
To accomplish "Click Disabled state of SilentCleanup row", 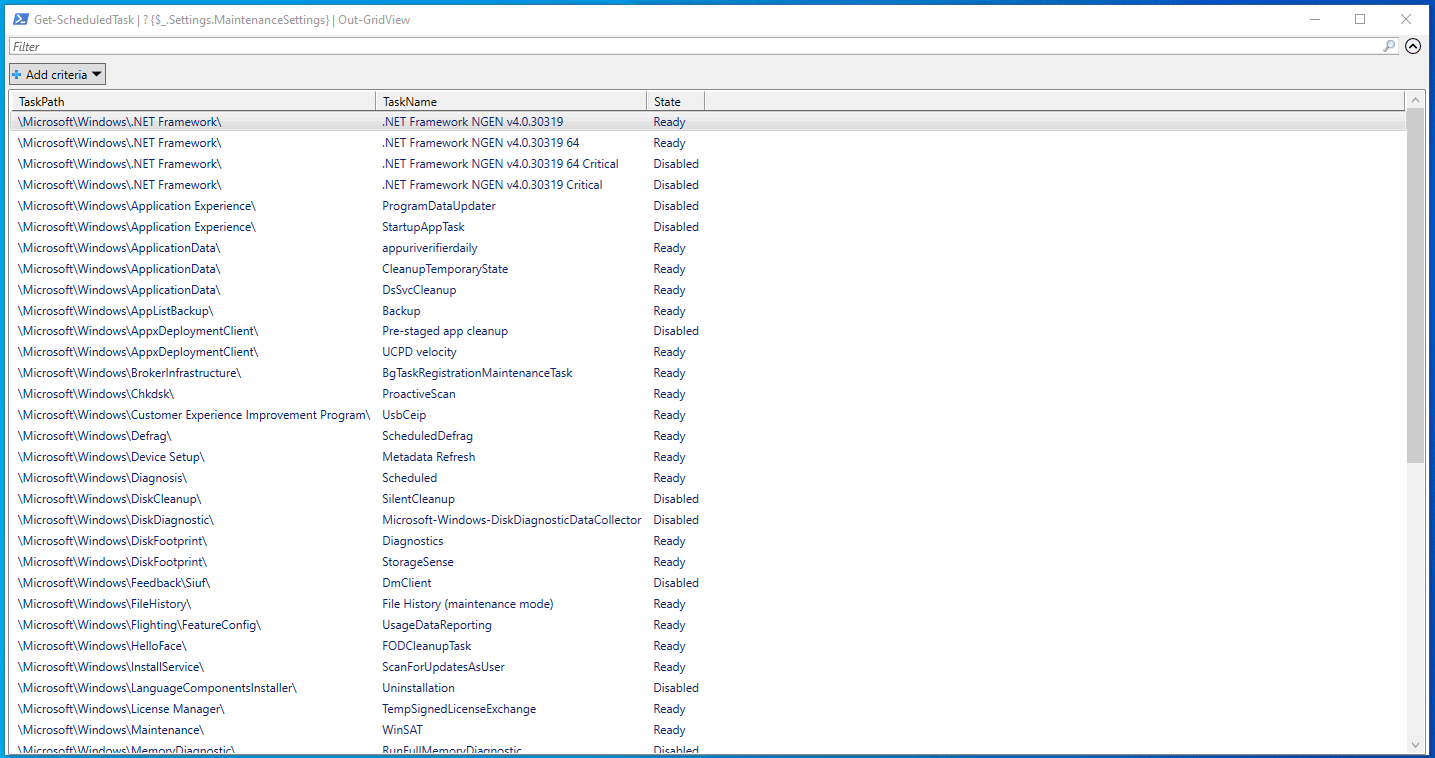I will point(676,499).
